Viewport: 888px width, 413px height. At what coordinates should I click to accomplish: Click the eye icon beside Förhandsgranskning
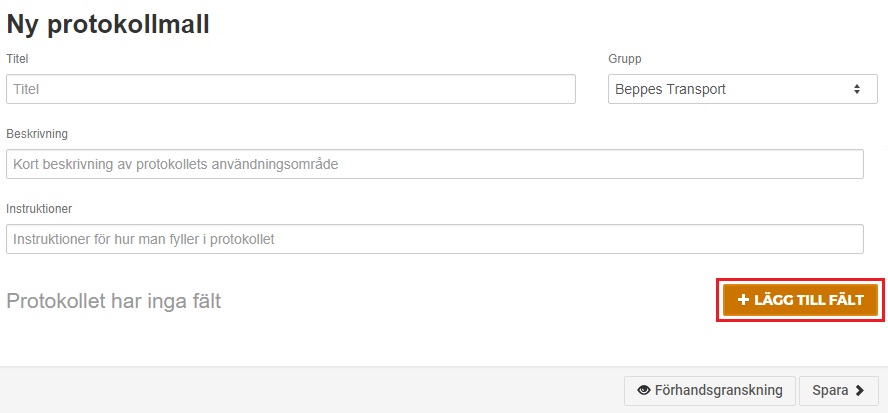643,390
